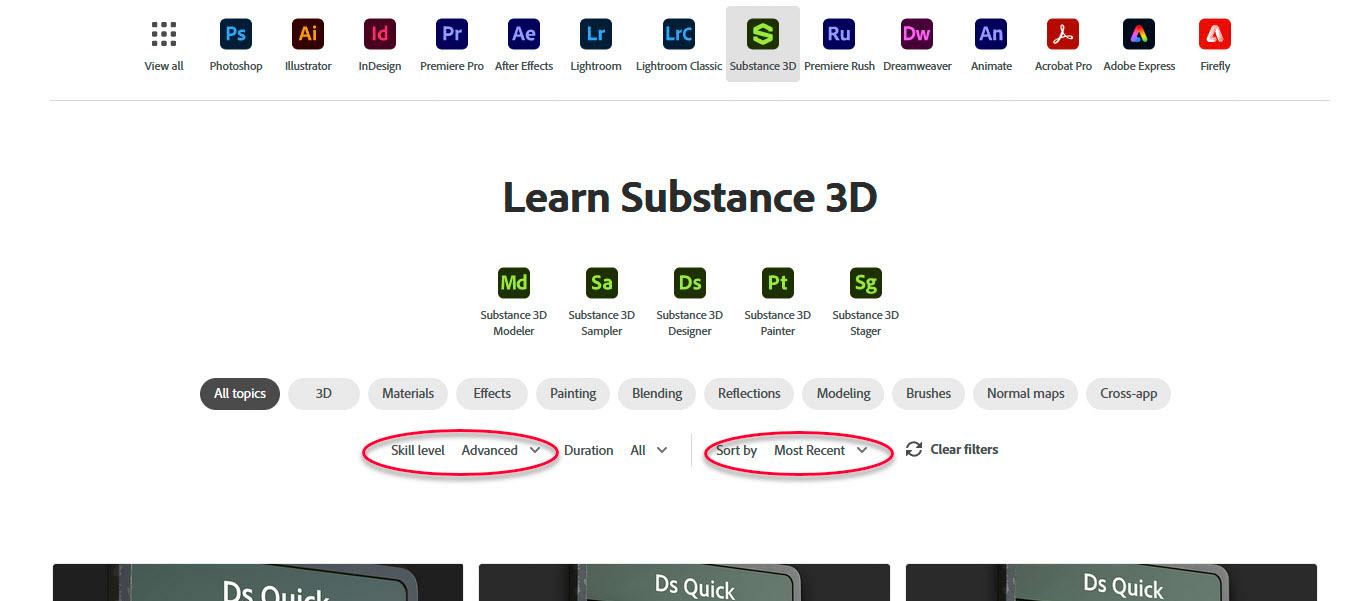Click the Acrobat Pro icon

pos(1062,33)
